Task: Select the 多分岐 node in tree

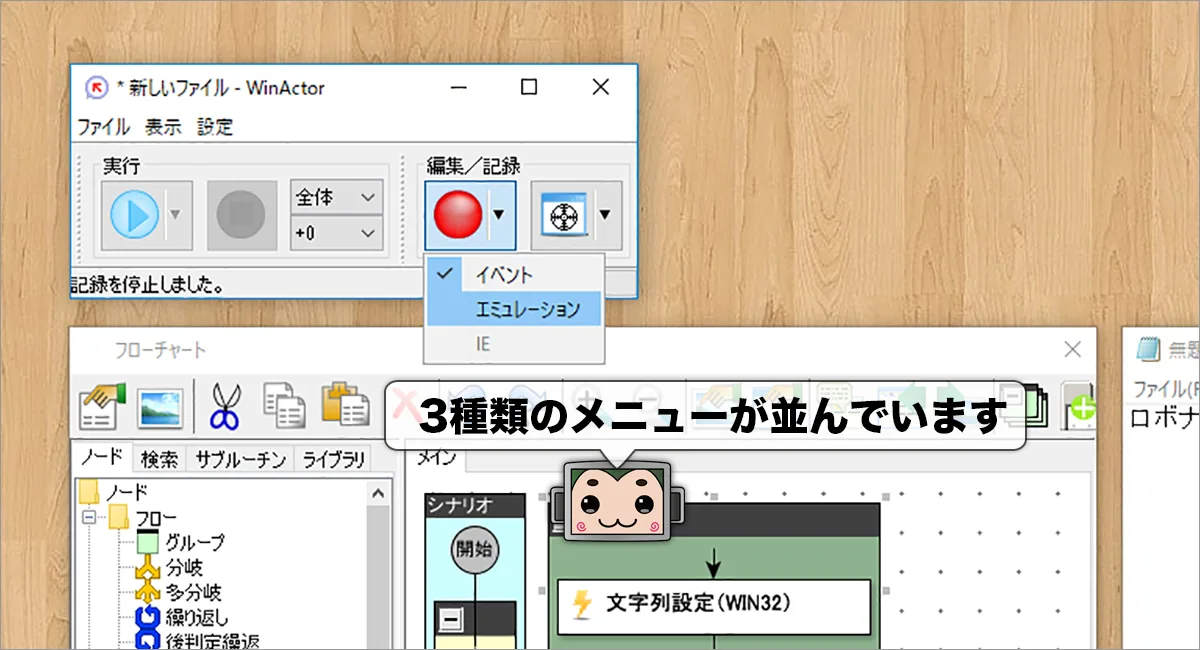Action: (x=193, y=594)
